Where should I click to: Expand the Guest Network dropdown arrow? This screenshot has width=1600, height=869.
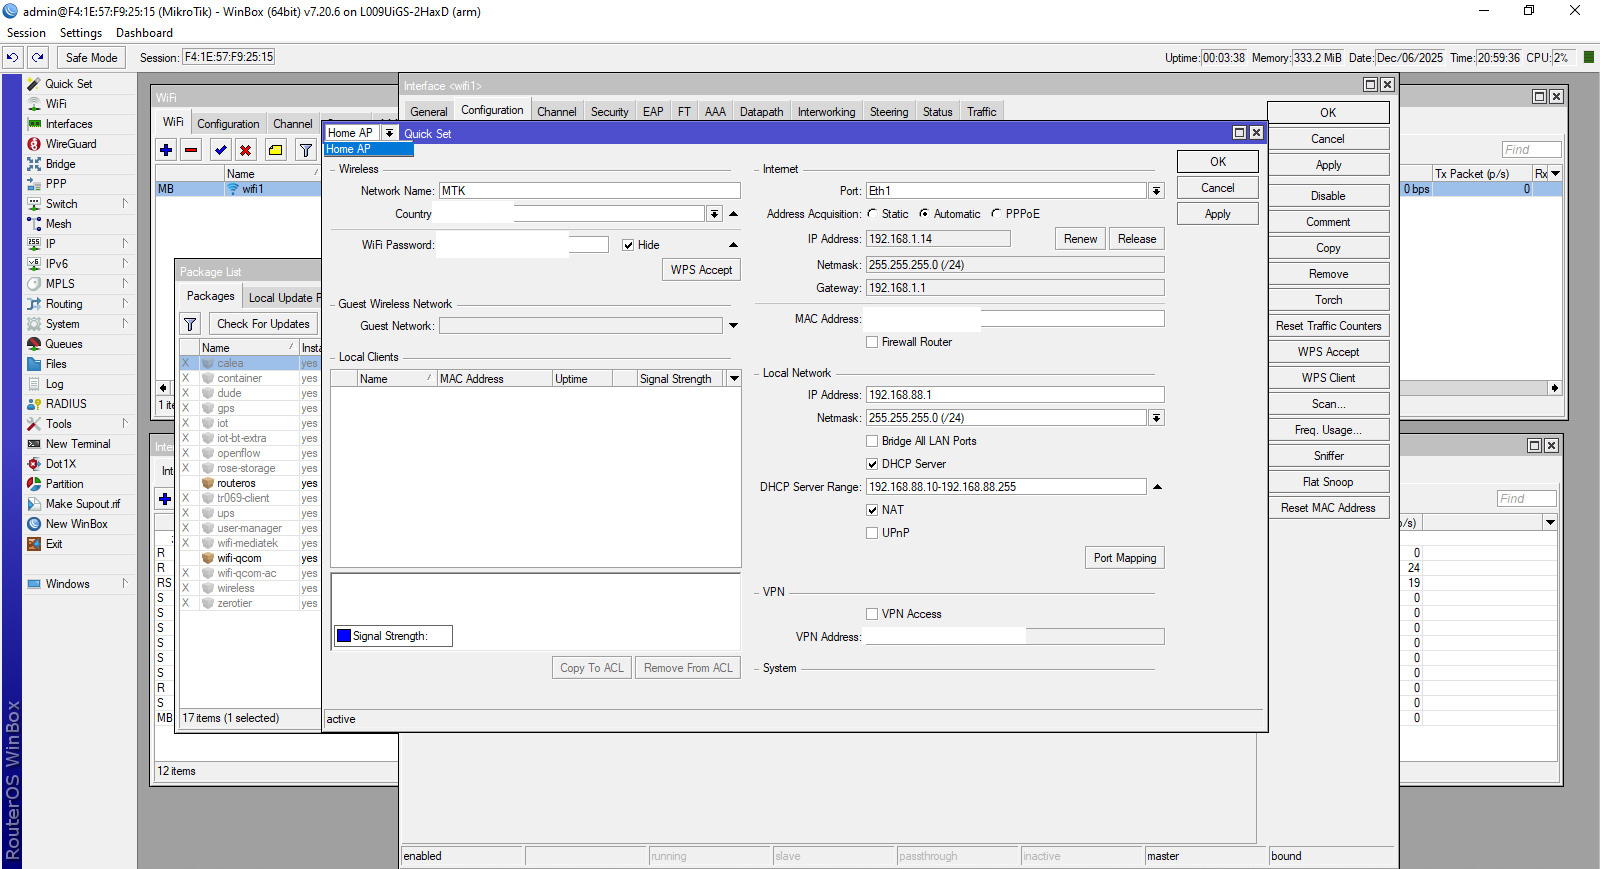pyautogui.click(x=733, y=326)
